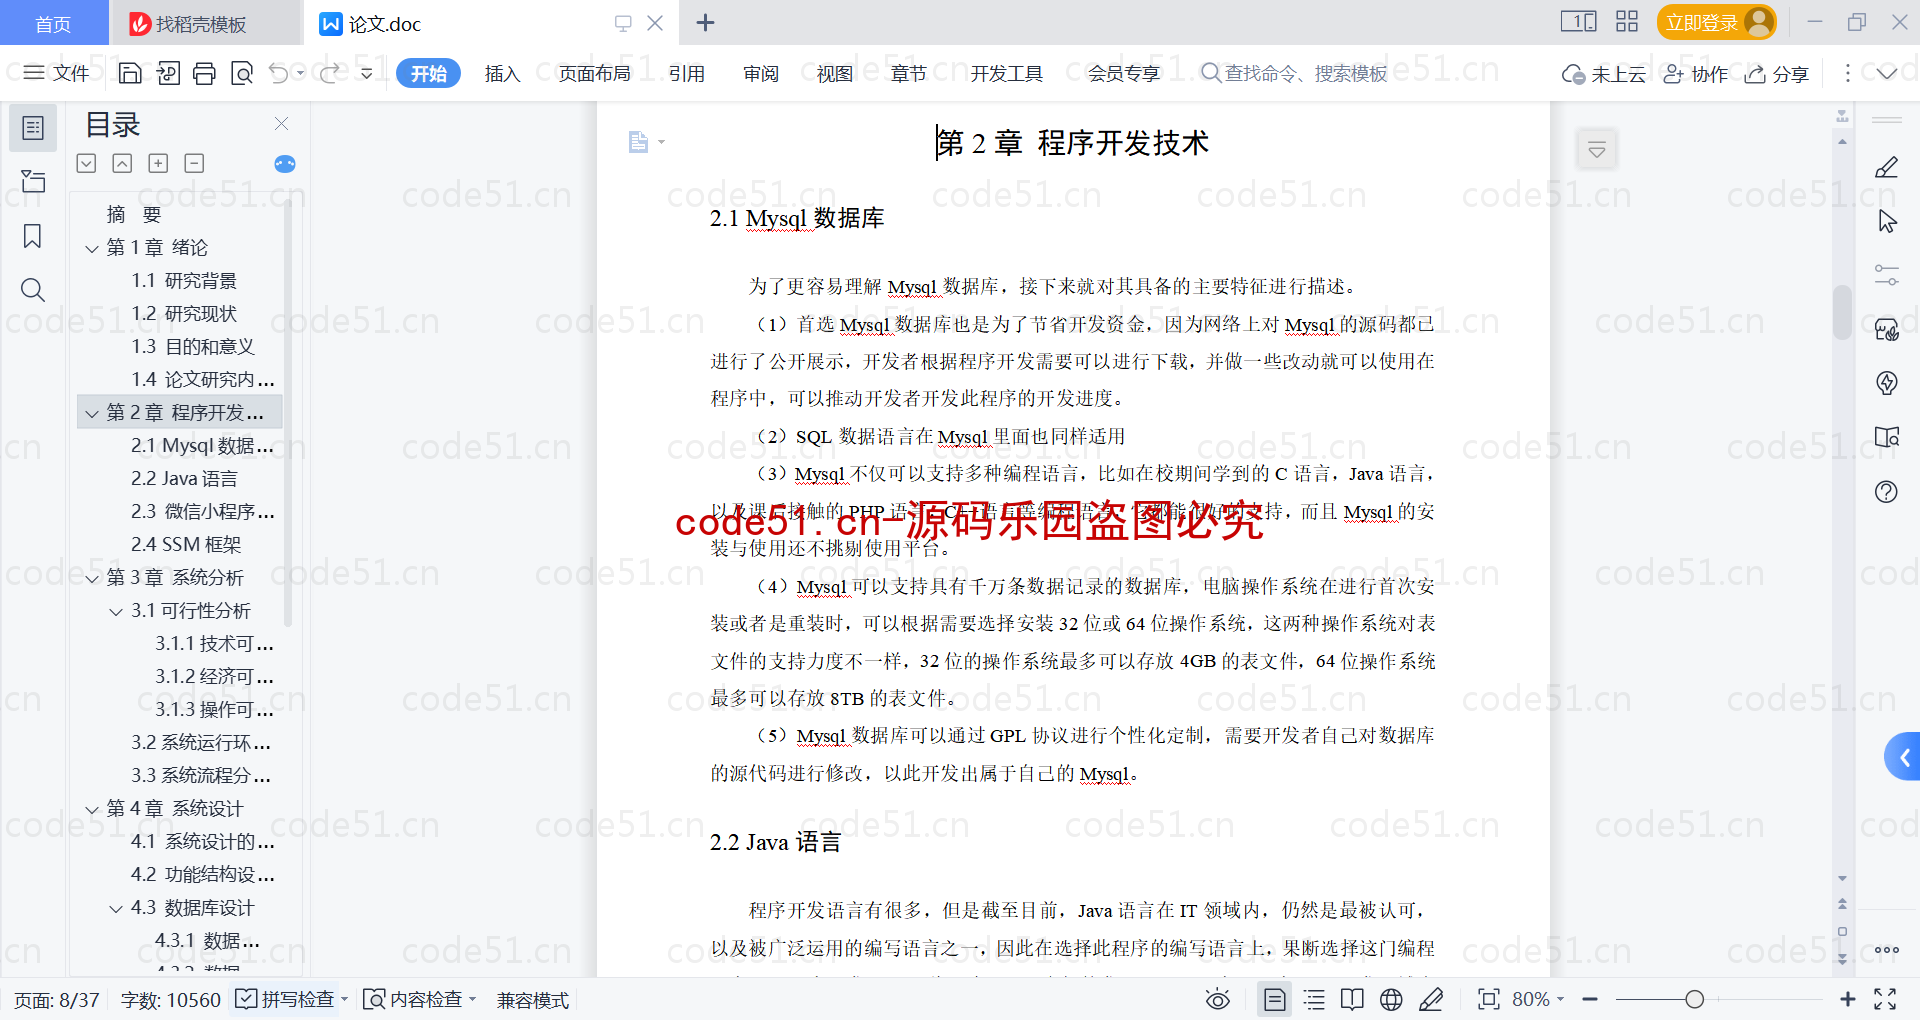This screenshot has height=1020, width=1920.
Task: Collapse 第3章 系统分析 tree node
Action: [92, 578]
